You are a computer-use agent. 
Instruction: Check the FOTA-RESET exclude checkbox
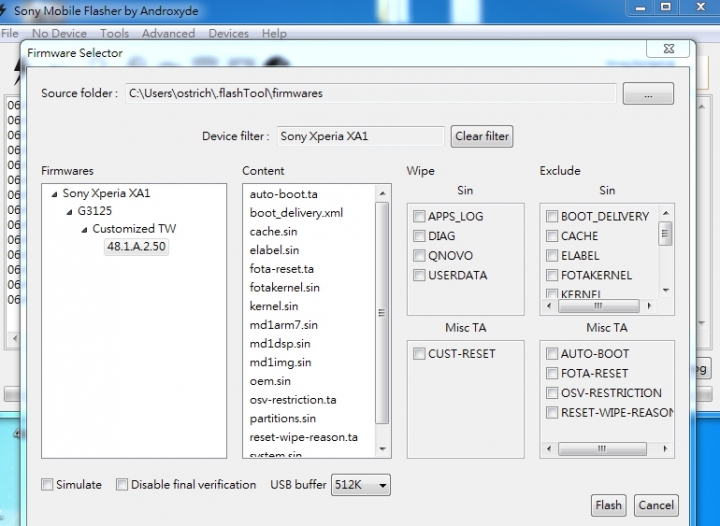click(551, 374)
